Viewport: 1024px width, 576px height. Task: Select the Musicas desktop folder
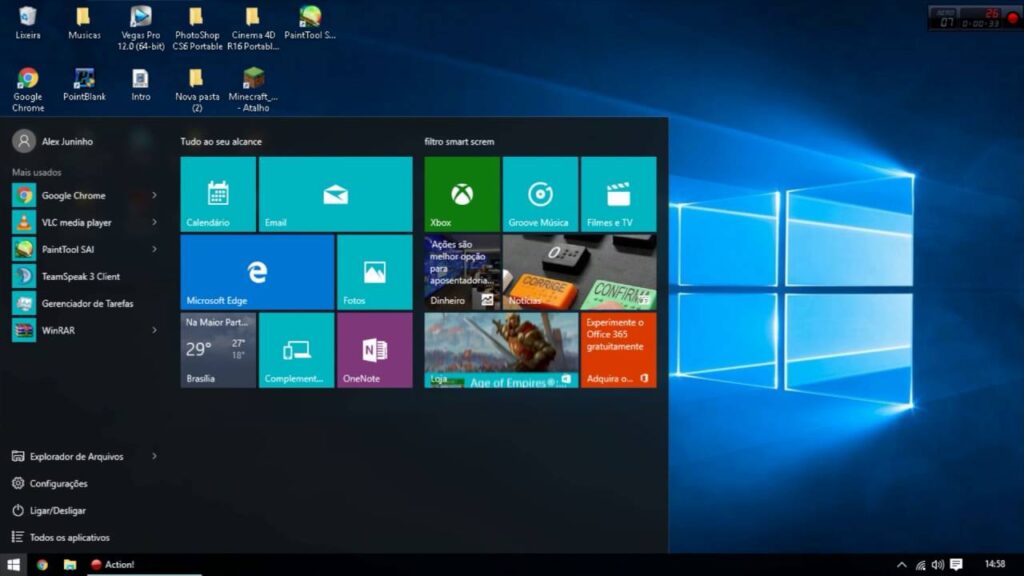pyautogui.click(x=84, y=24)
